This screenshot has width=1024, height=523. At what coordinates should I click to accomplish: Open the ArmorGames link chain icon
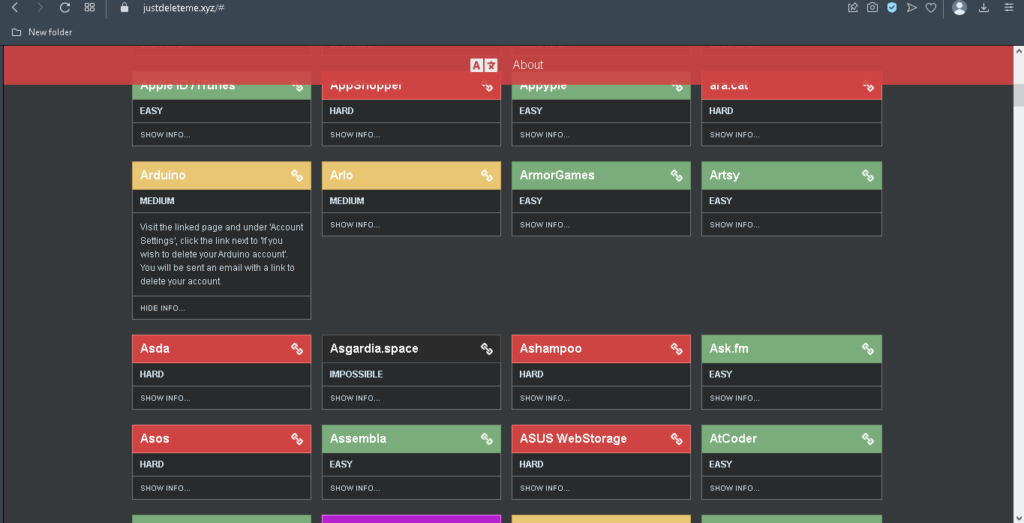pos(677,176)
